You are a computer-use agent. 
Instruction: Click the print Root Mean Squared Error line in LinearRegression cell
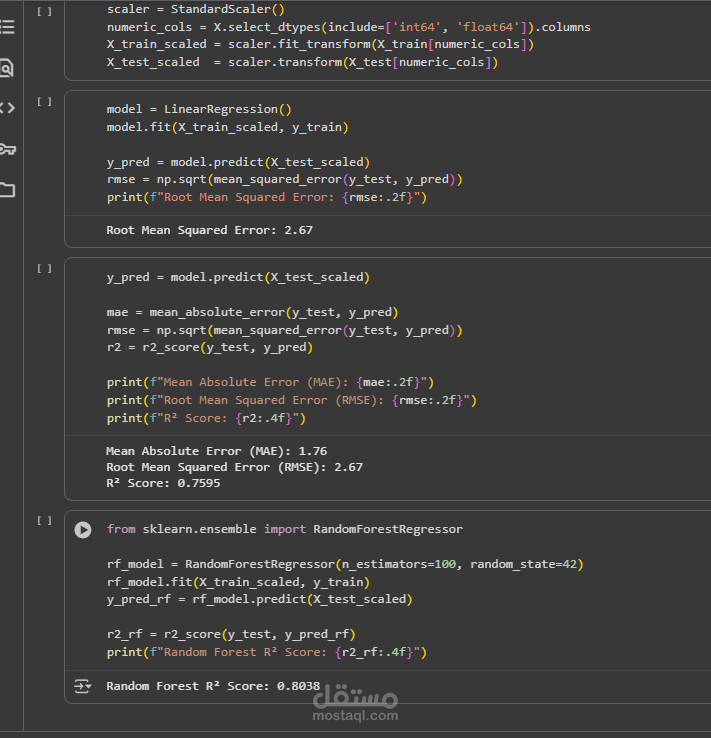point(266,197)
